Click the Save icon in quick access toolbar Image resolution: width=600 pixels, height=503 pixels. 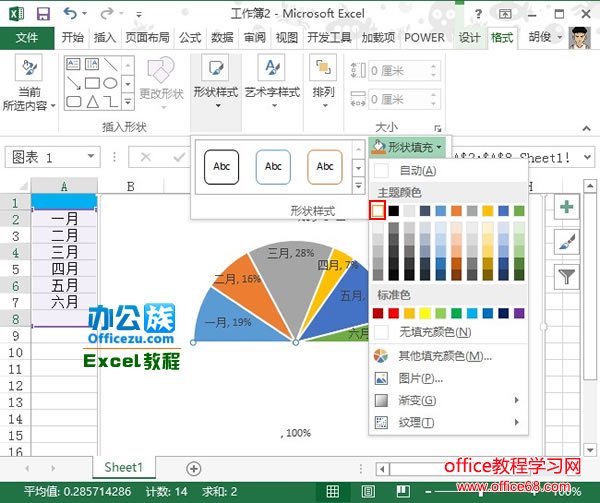[43, 14]
